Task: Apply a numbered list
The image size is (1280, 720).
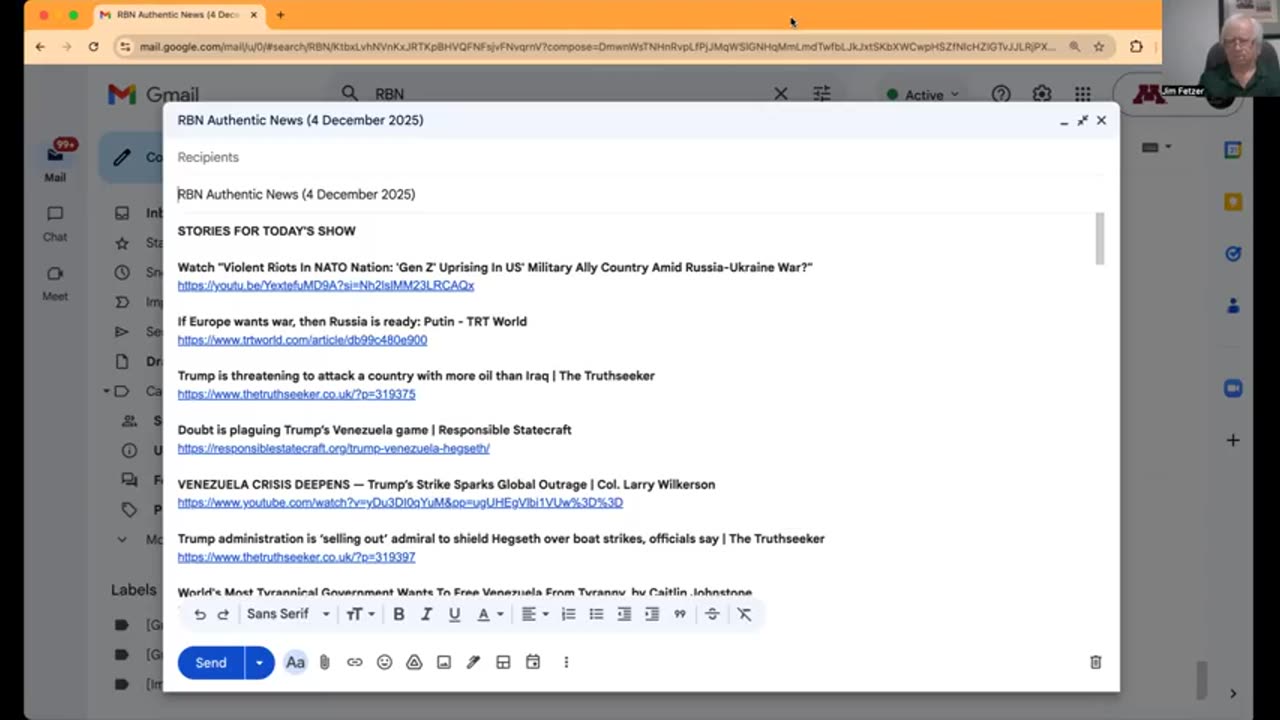Action: point(568,614)
